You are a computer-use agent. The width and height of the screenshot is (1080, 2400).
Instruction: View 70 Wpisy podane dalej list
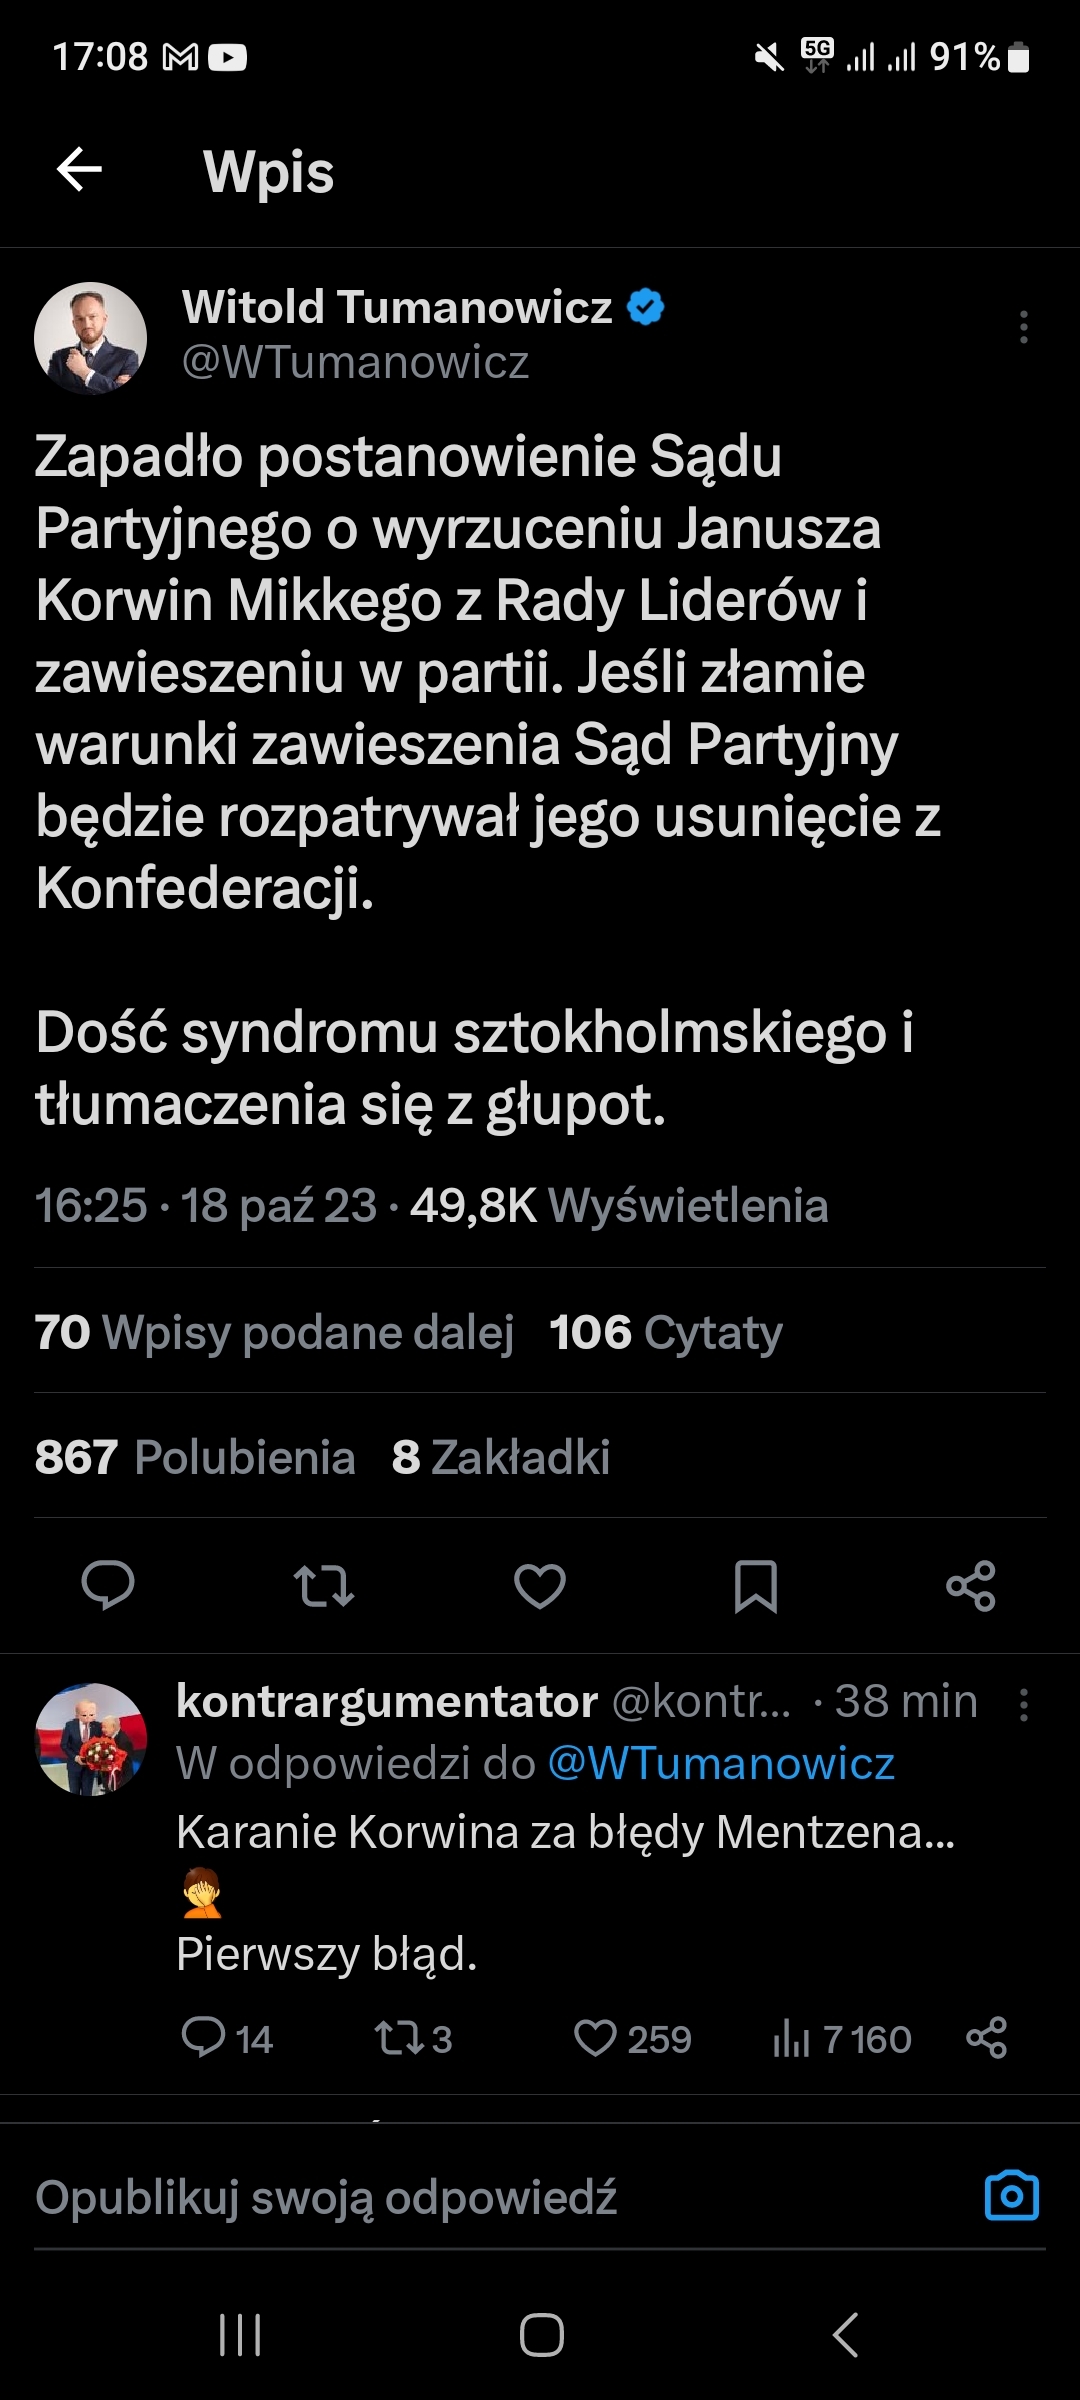coord(274,1332)
